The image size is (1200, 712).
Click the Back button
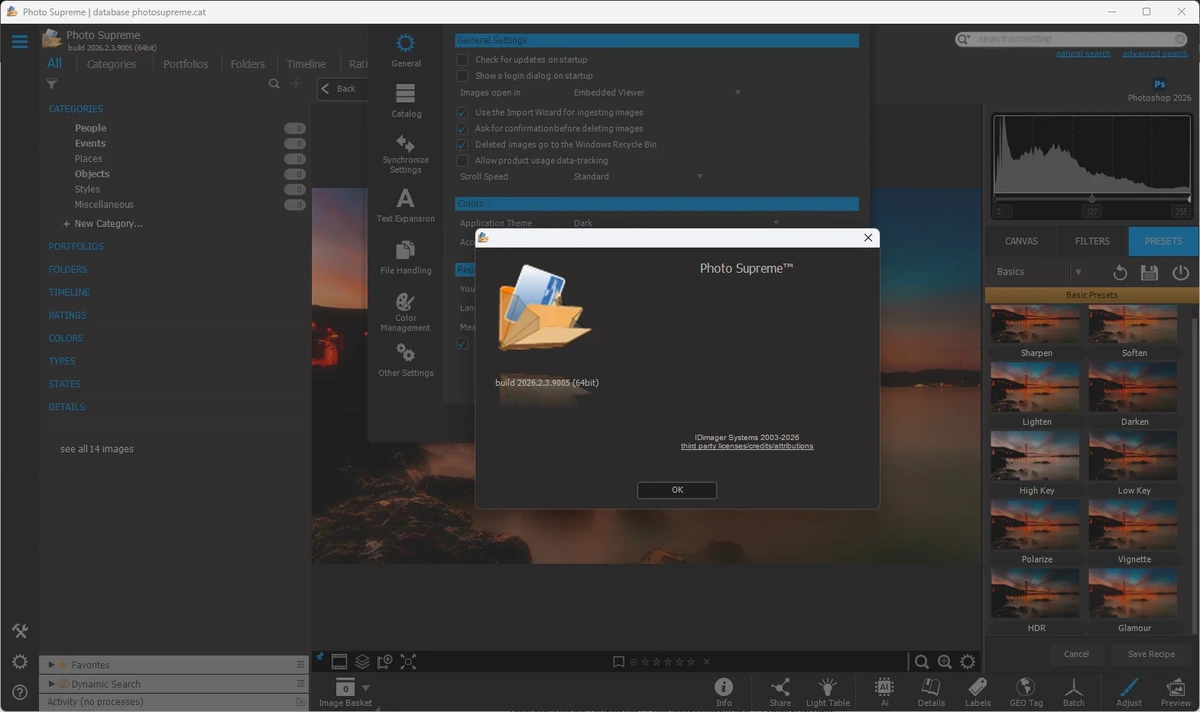(341, 89)
